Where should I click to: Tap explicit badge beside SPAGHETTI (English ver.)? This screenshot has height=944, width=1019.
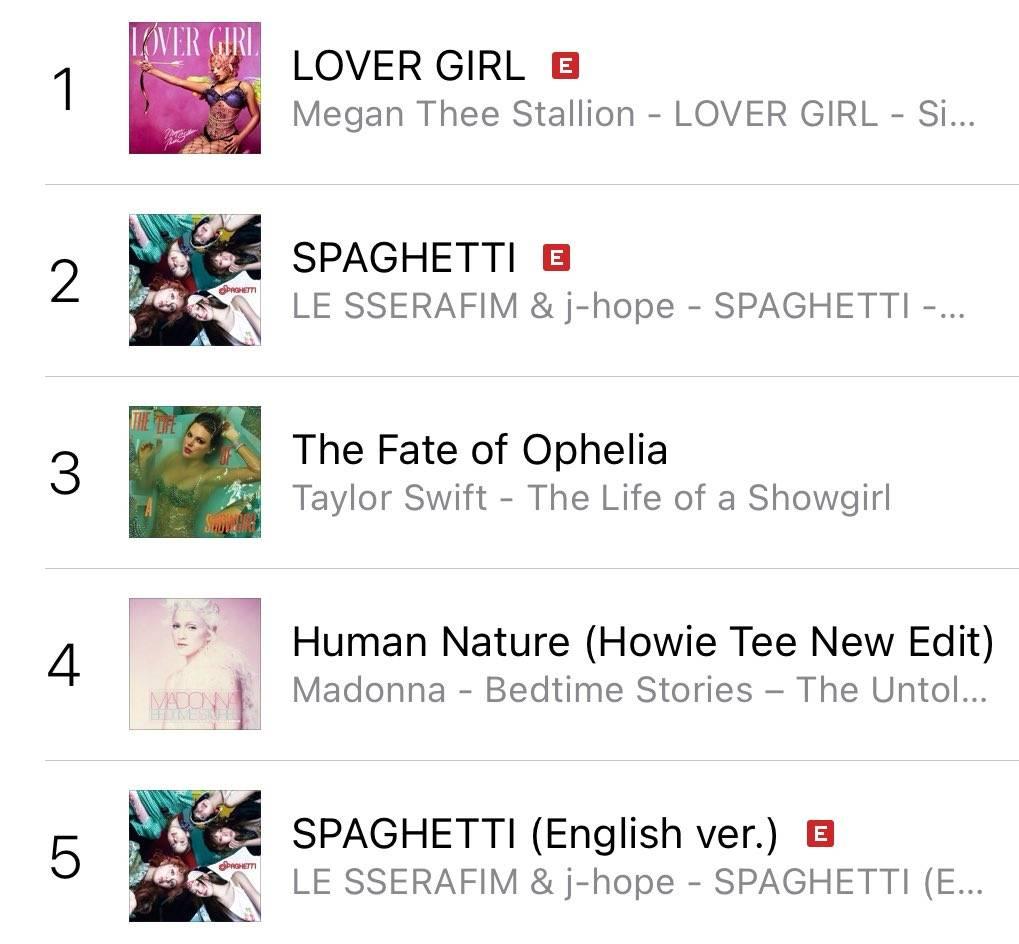click(x=820, y=833)
